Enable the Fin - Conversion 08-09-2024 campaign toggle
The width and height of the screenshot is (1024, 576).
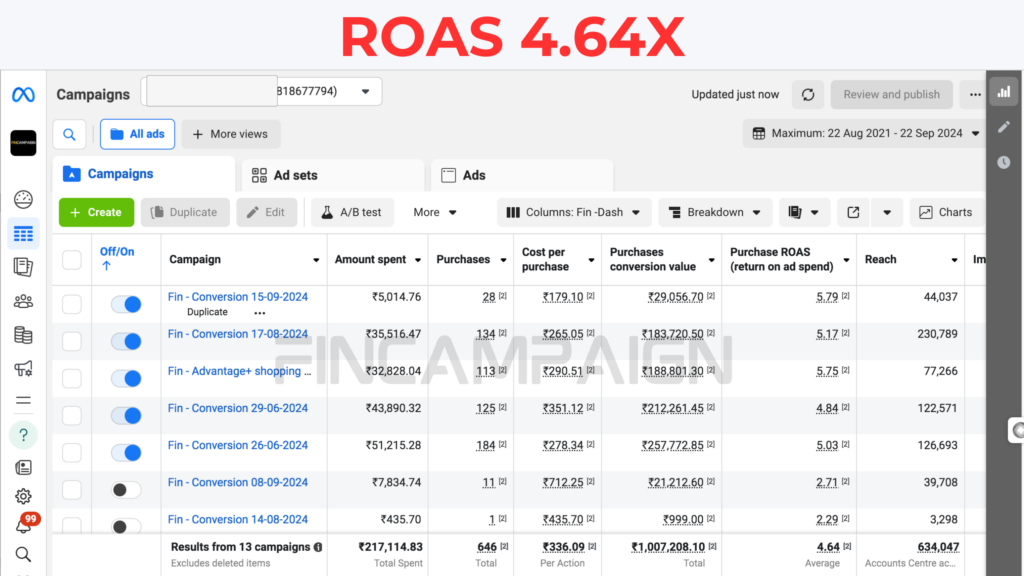coord(126,489)
